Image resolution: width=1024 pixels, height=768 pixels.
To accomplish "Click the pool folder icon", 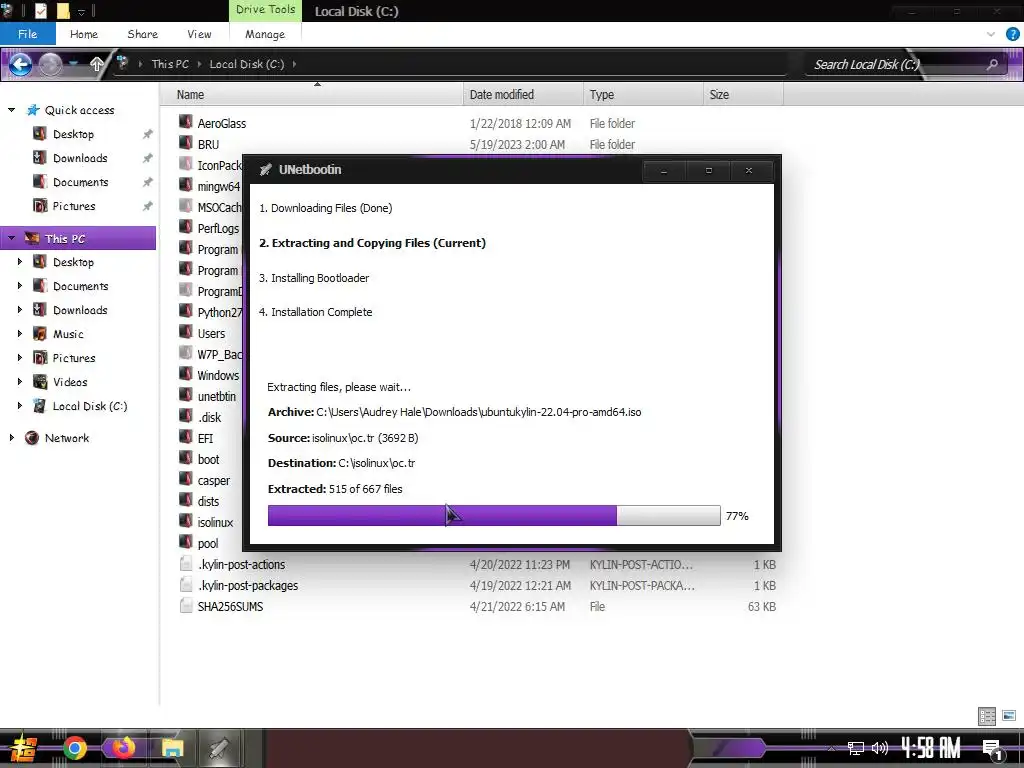I will pos(186,542).
